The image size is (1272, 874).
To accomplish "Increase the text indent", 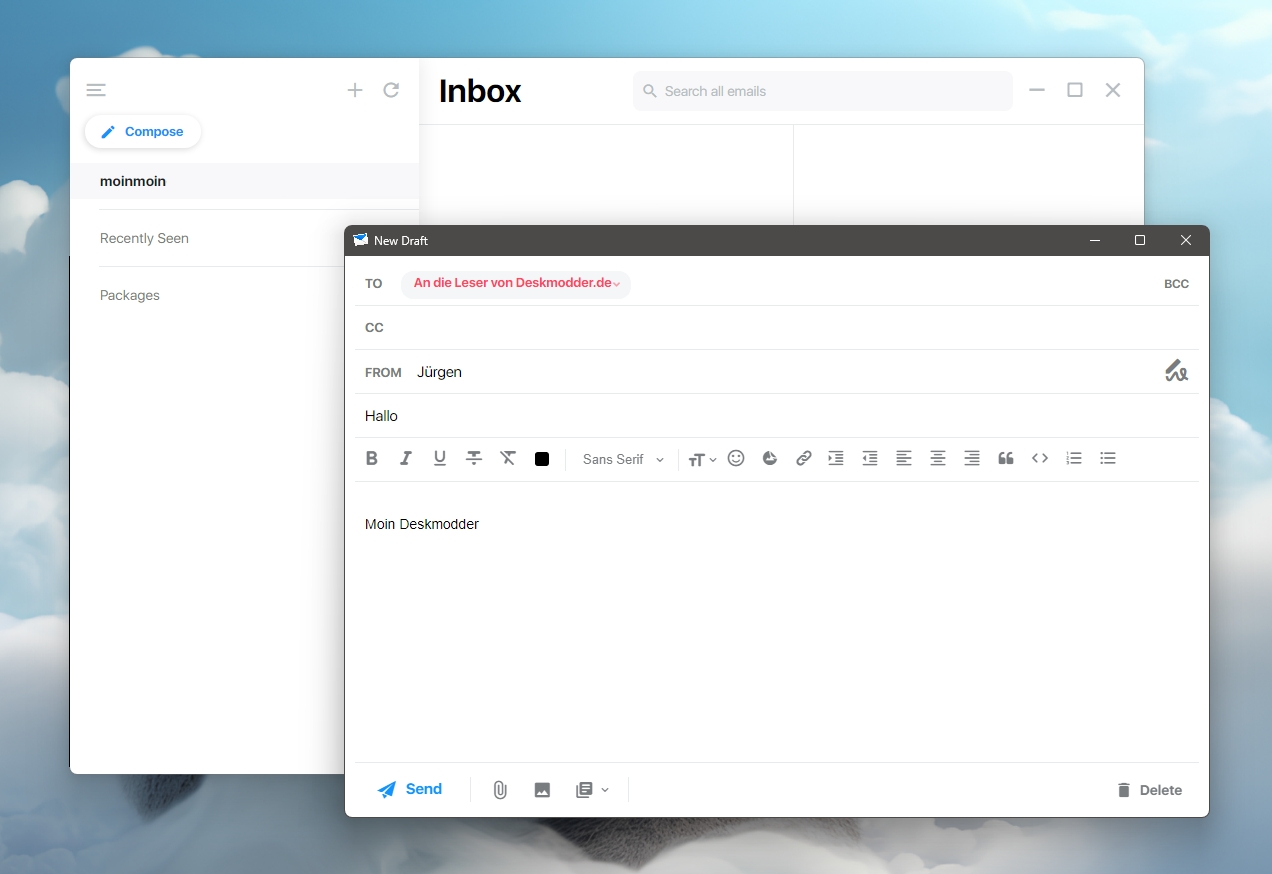I will [x=836, y=458].
